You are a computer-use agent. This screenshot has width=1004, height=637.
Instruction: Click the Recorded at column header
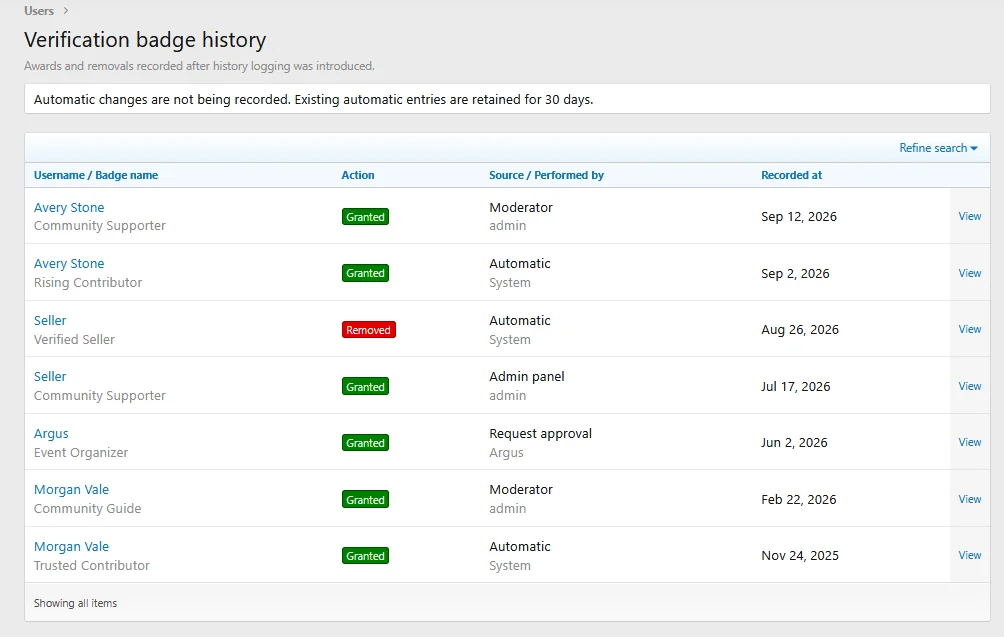791,175
